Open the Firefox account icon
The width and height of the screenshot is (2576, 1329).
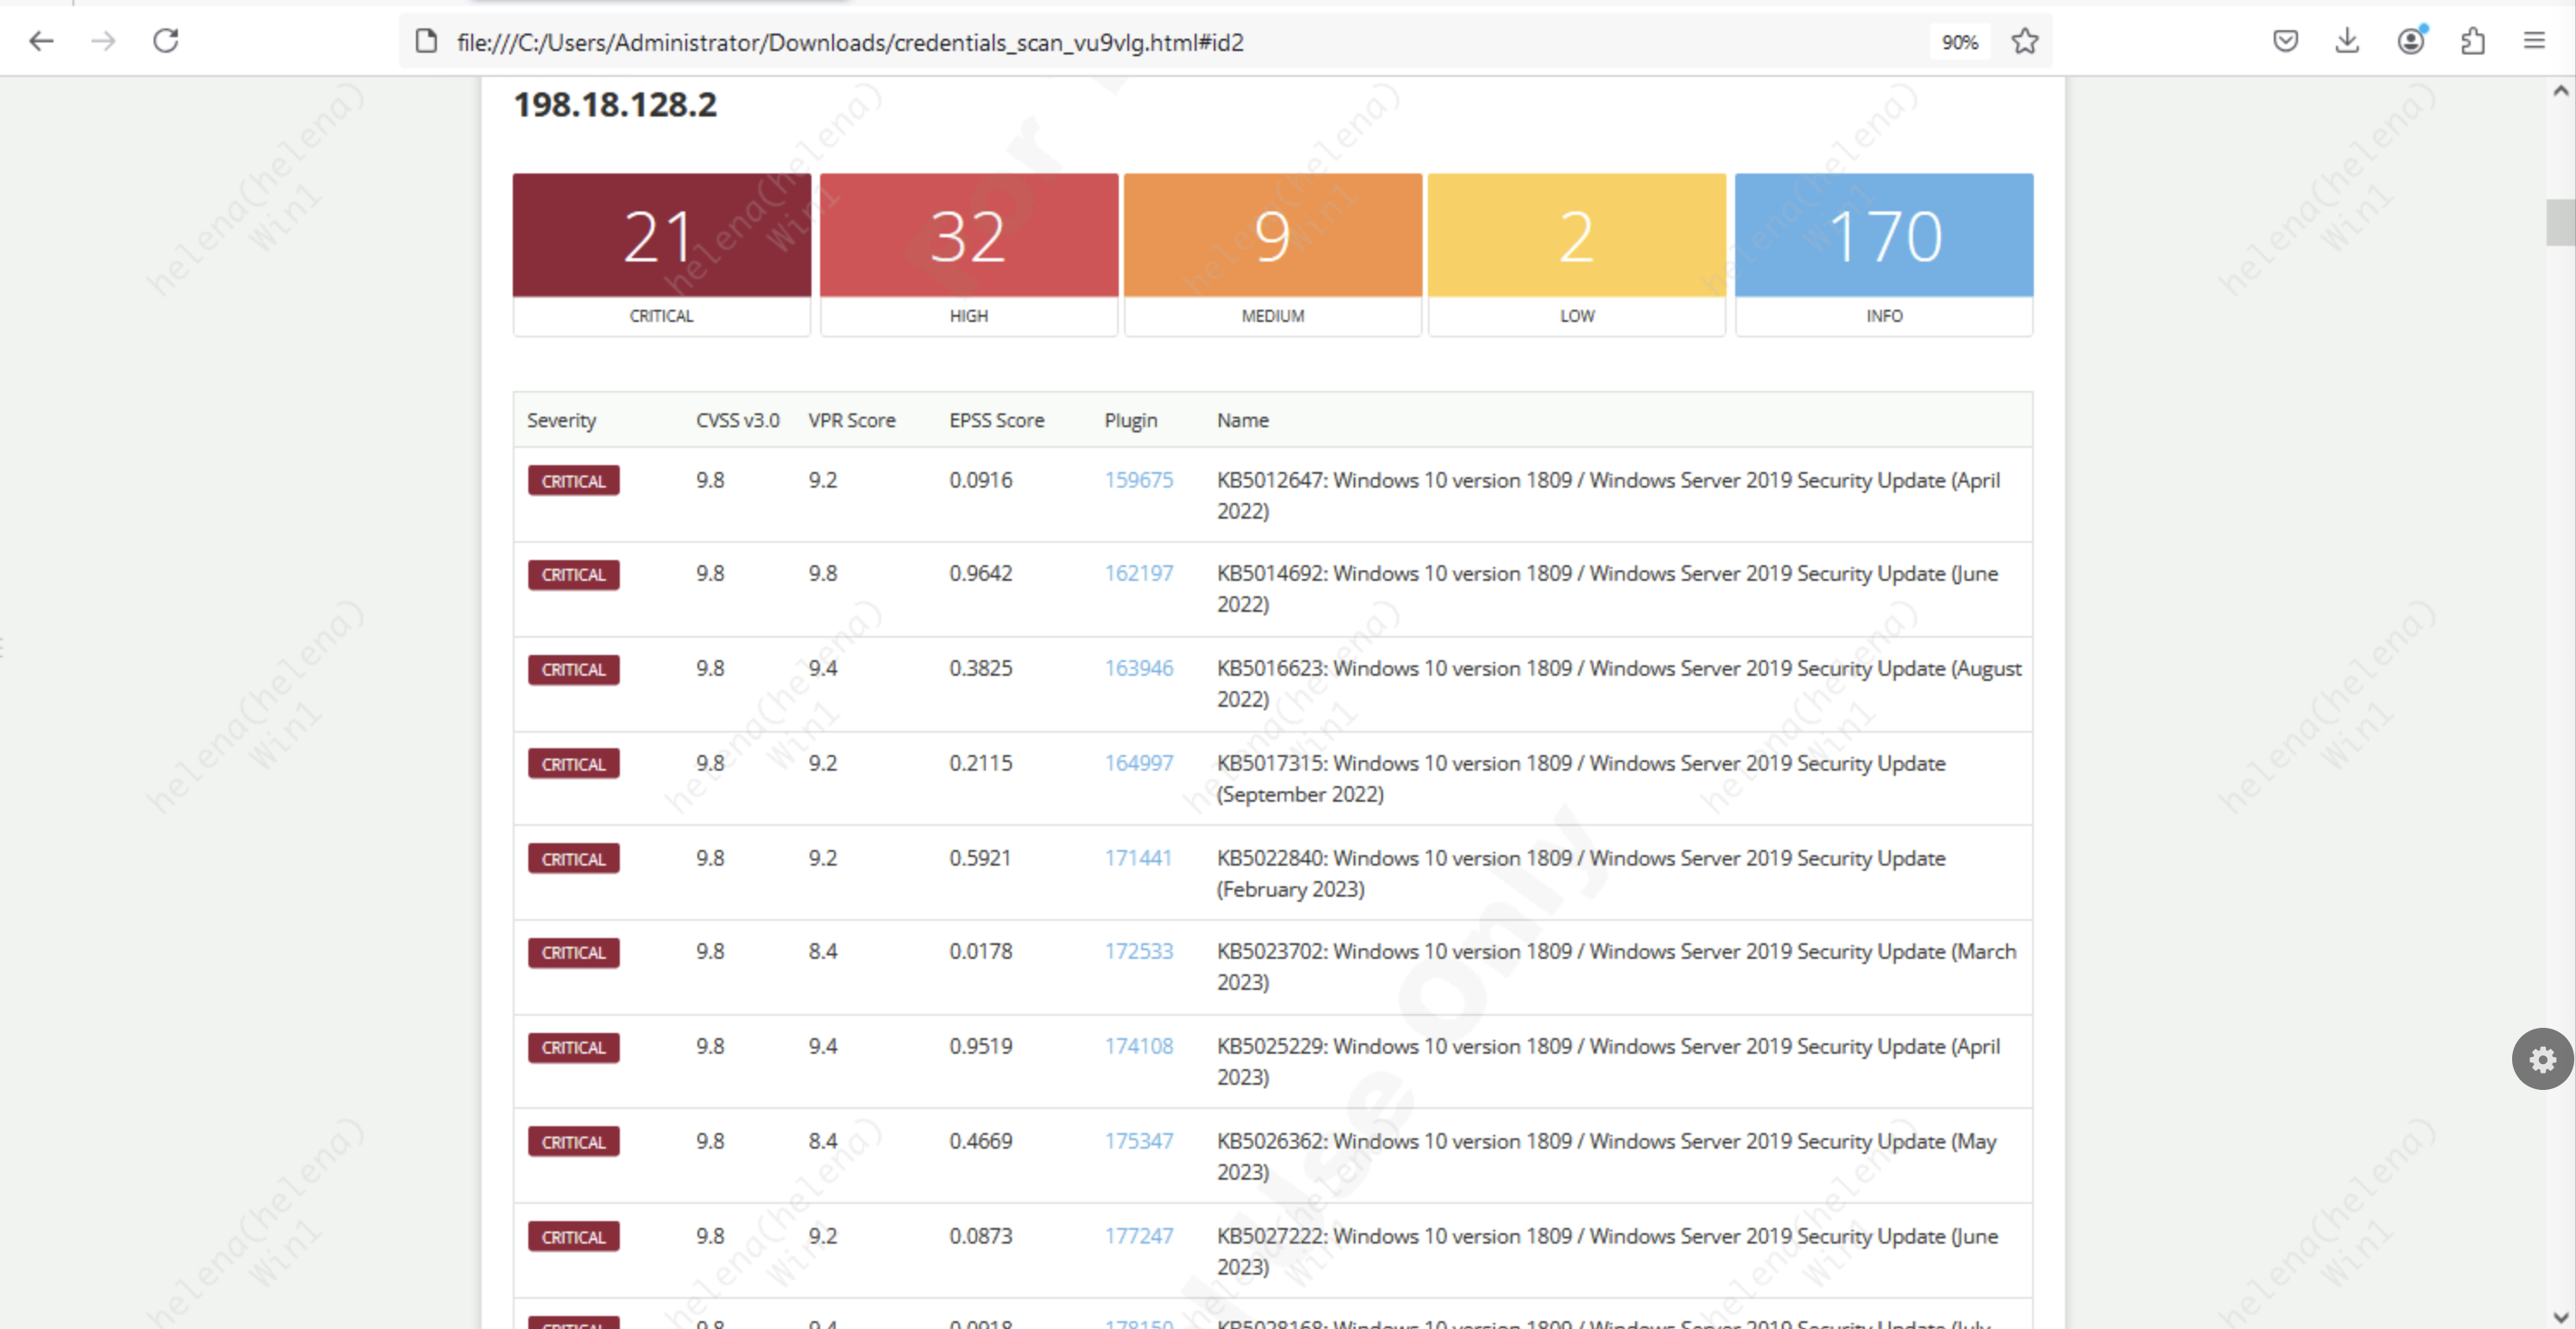[x=2411, y=41]
